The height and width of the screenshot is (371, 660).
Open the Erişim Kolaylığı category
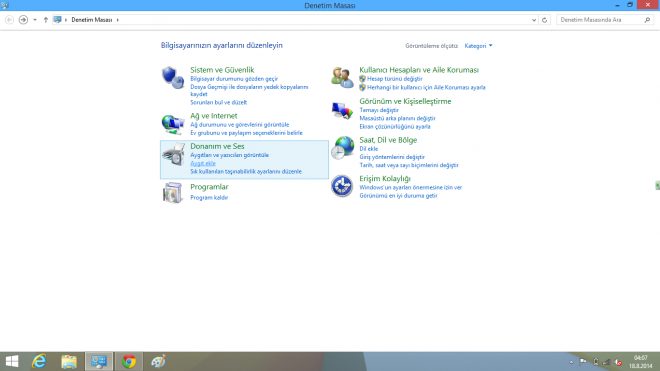click(385, 179)
